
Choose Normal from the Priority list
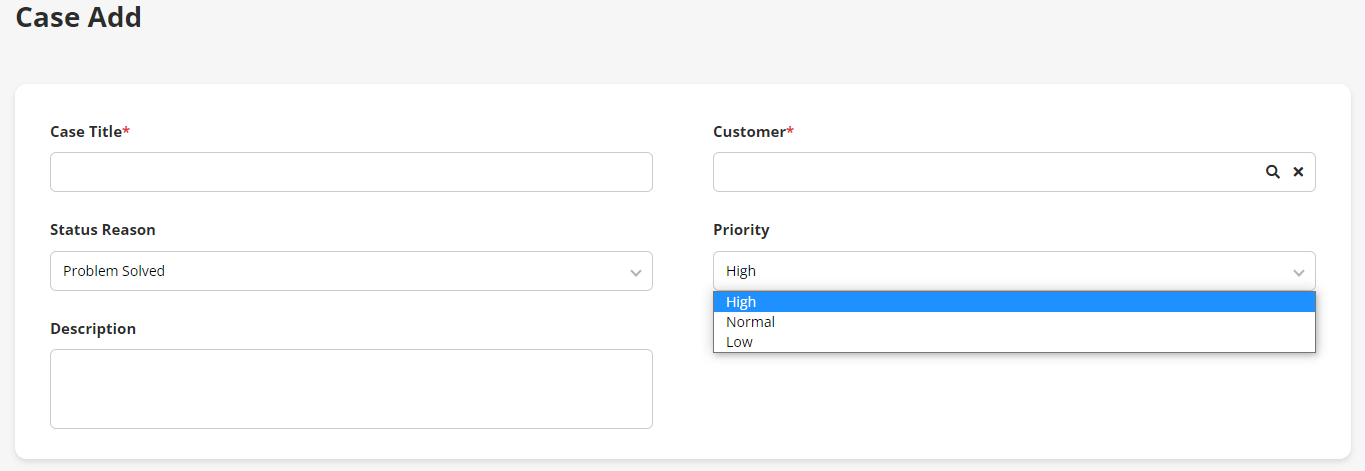(751, 322)
